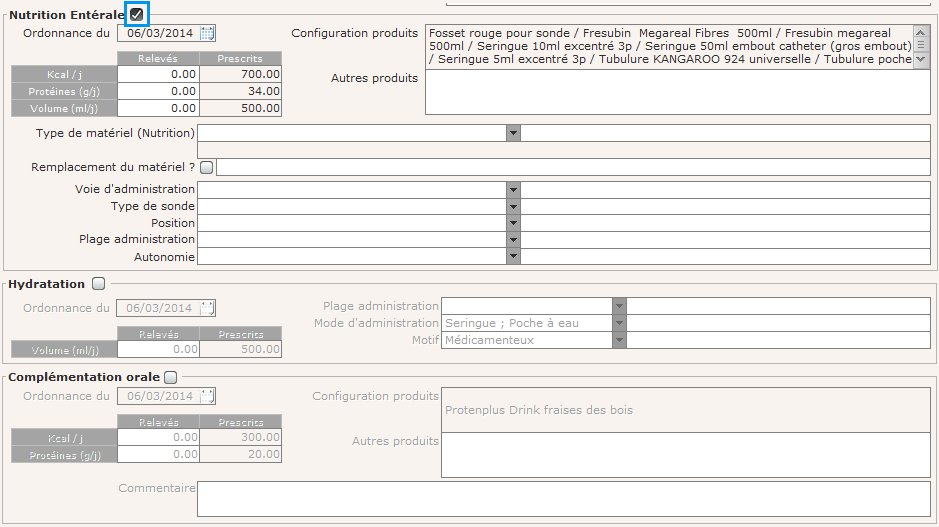The height and width of the screenshot is (527, 939).
Task: Click the Complémentation Kcal / j Relevés cell
Action: click(159, 438)
